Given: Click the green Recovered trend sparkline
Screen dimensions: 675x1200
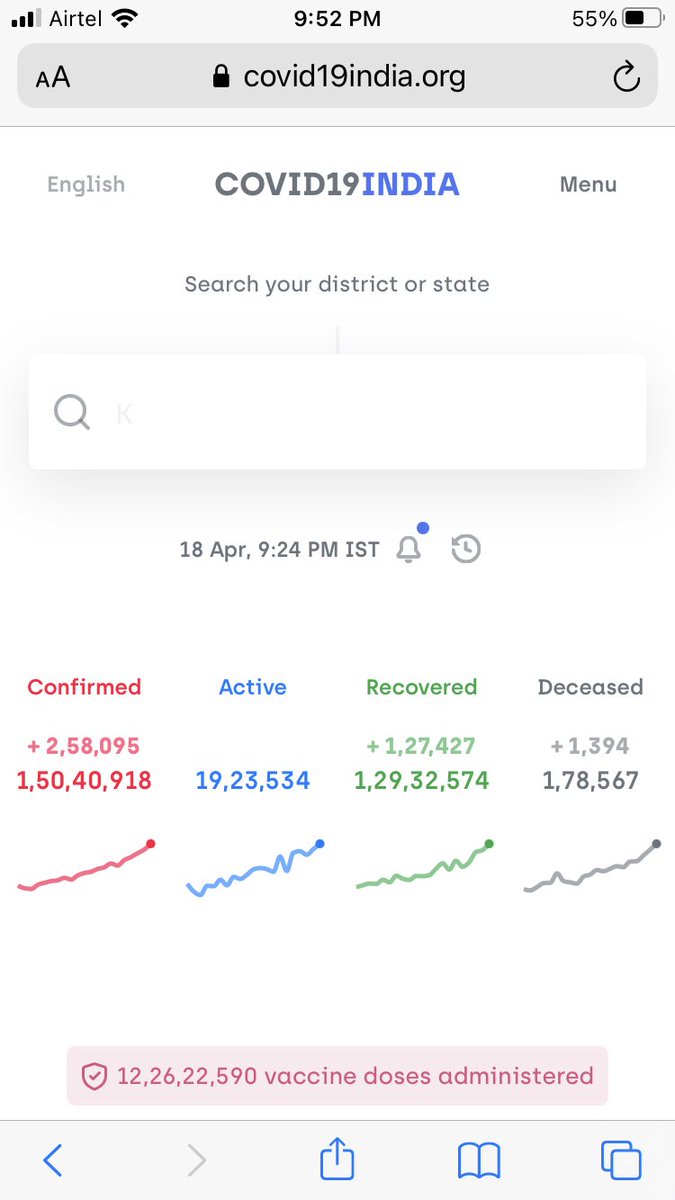Looking at the screenshot, I should click(x=425, y=866).
